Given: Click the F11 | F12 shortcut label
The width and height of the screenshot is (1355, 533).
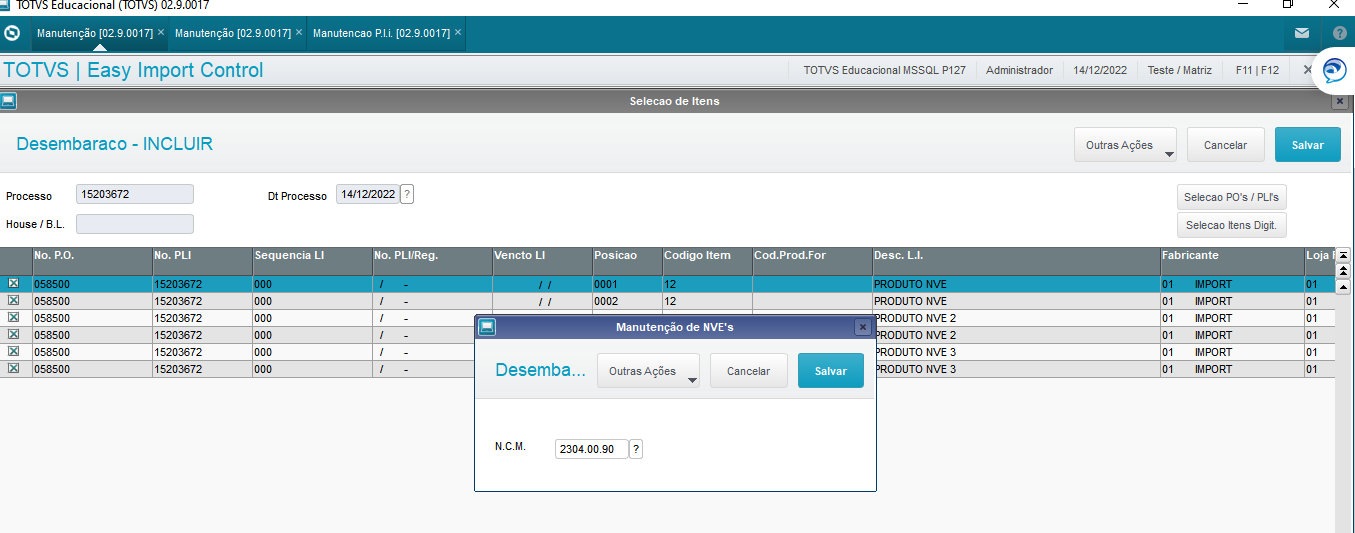Looking at the screenshot, I should [x=1257, y=70].
